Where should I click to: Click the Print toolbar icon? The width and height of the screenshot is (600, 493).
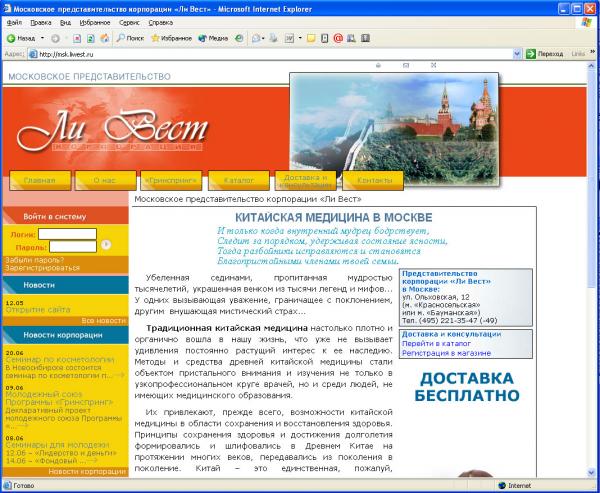click(x=273, y=38)
